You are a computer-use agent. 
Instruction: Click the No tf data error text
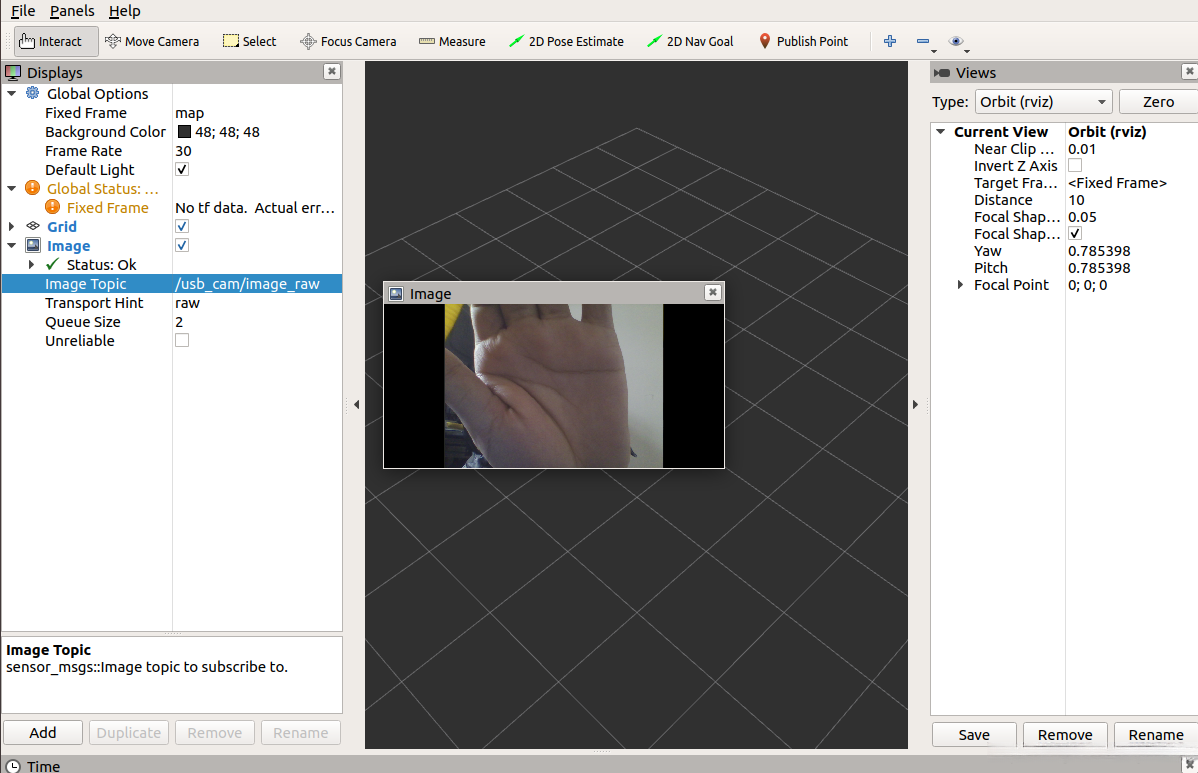click(255, 207)
